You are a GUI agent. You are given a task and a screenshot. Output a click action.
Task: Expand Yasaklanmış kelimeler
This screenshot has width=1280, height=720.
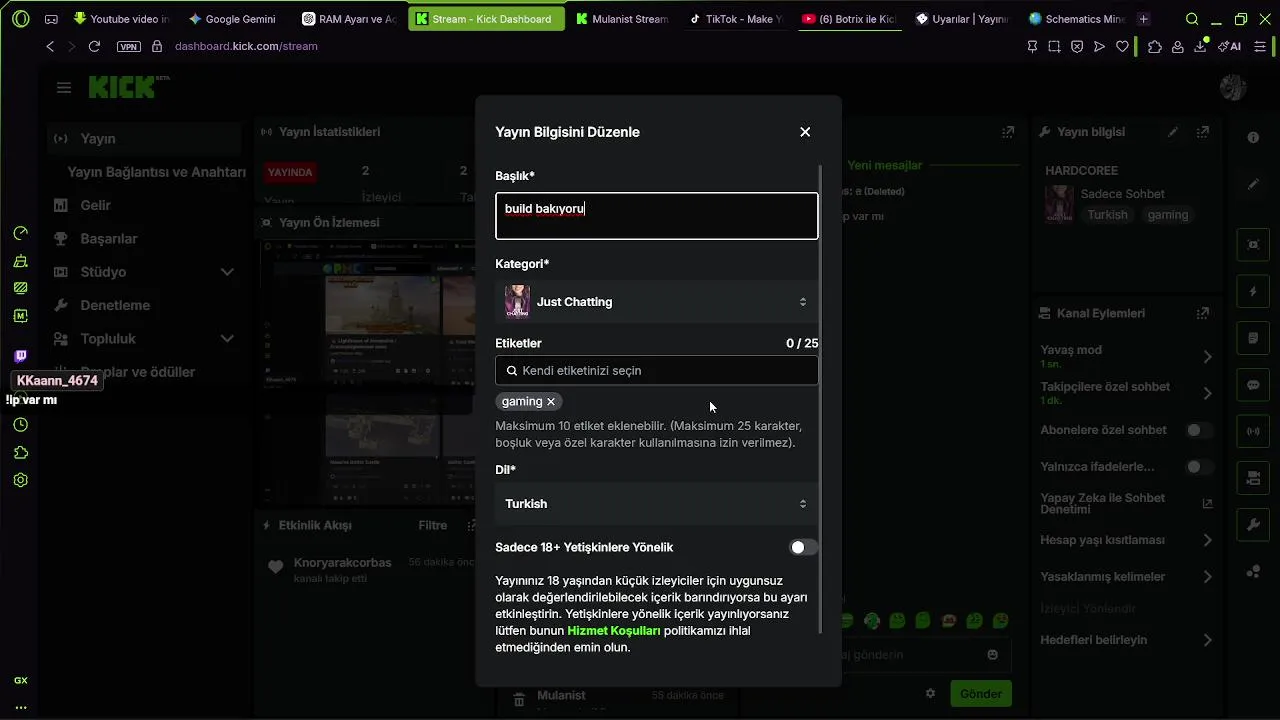tap(1207, 577)
